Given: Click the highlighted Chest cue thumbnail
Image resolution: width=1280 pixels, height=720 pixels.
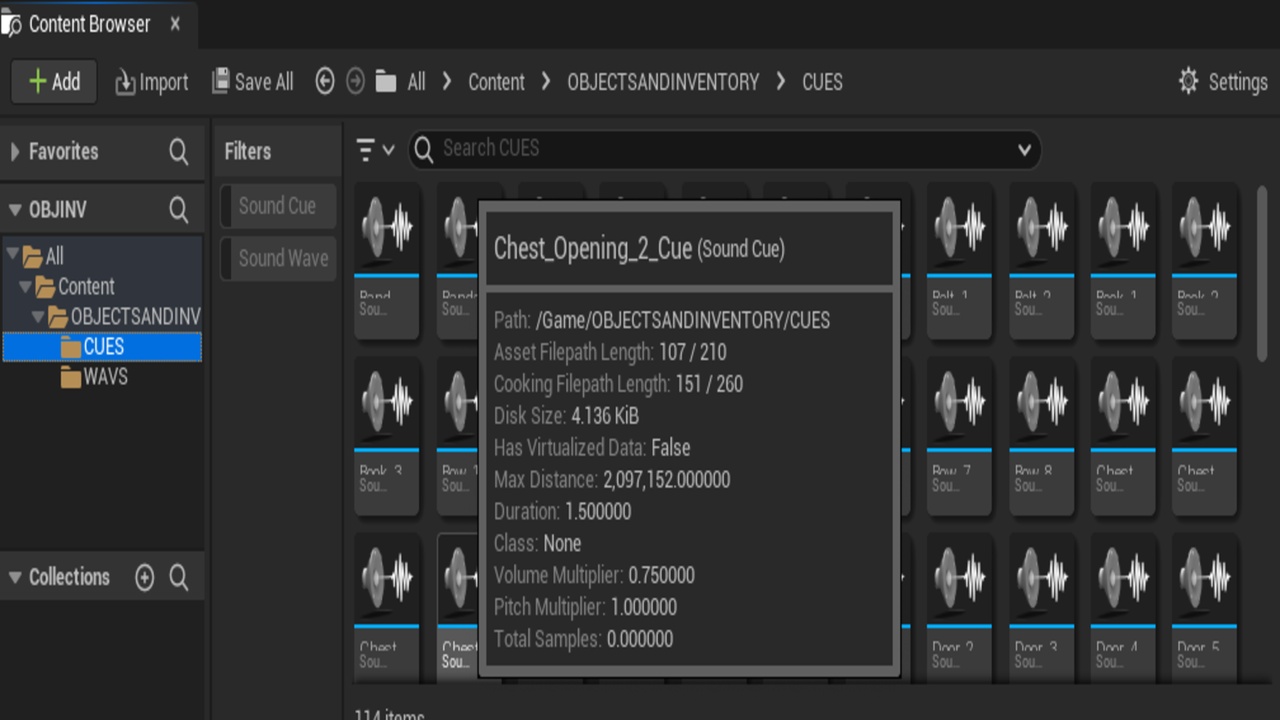Looking at the screenshot, I should tap(458, 608).
